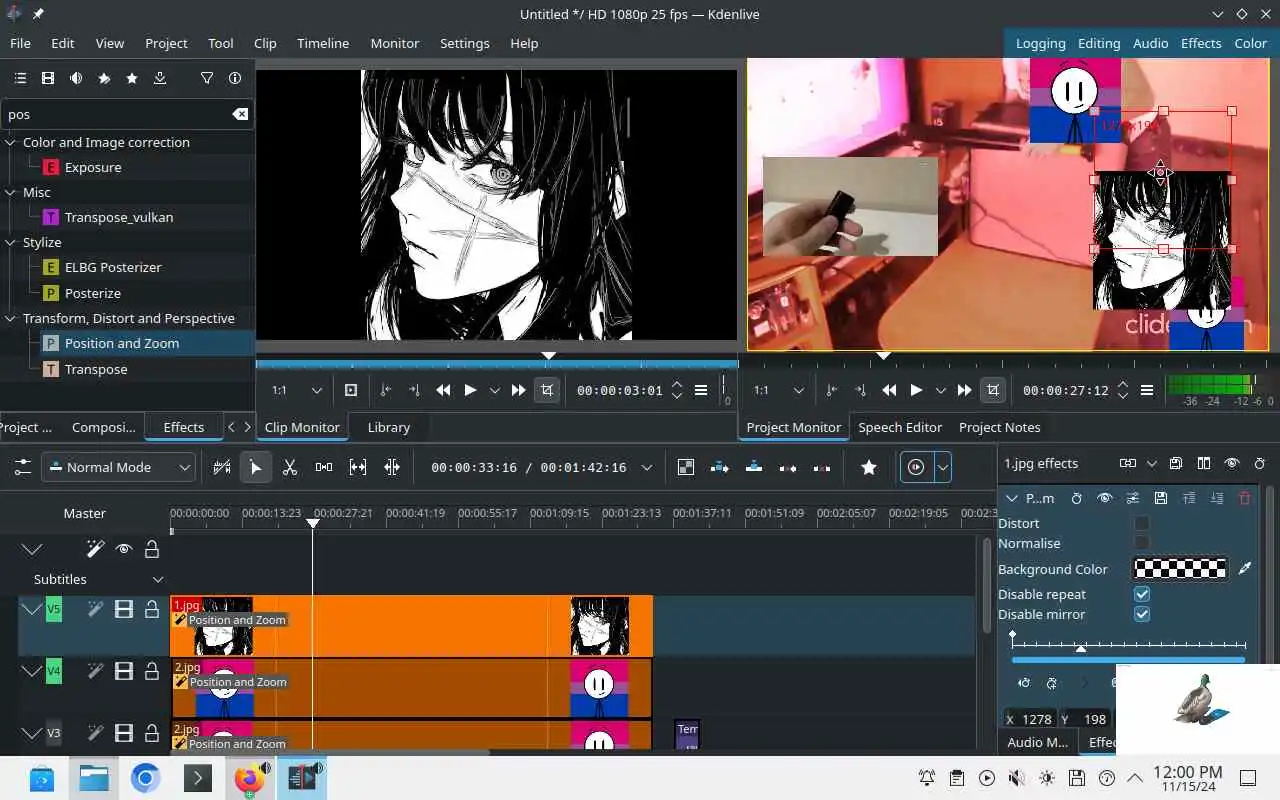Select the spacer tool in timeline toolbar
The width and height of the screenshot is (1280, 800).
(324, 467)
